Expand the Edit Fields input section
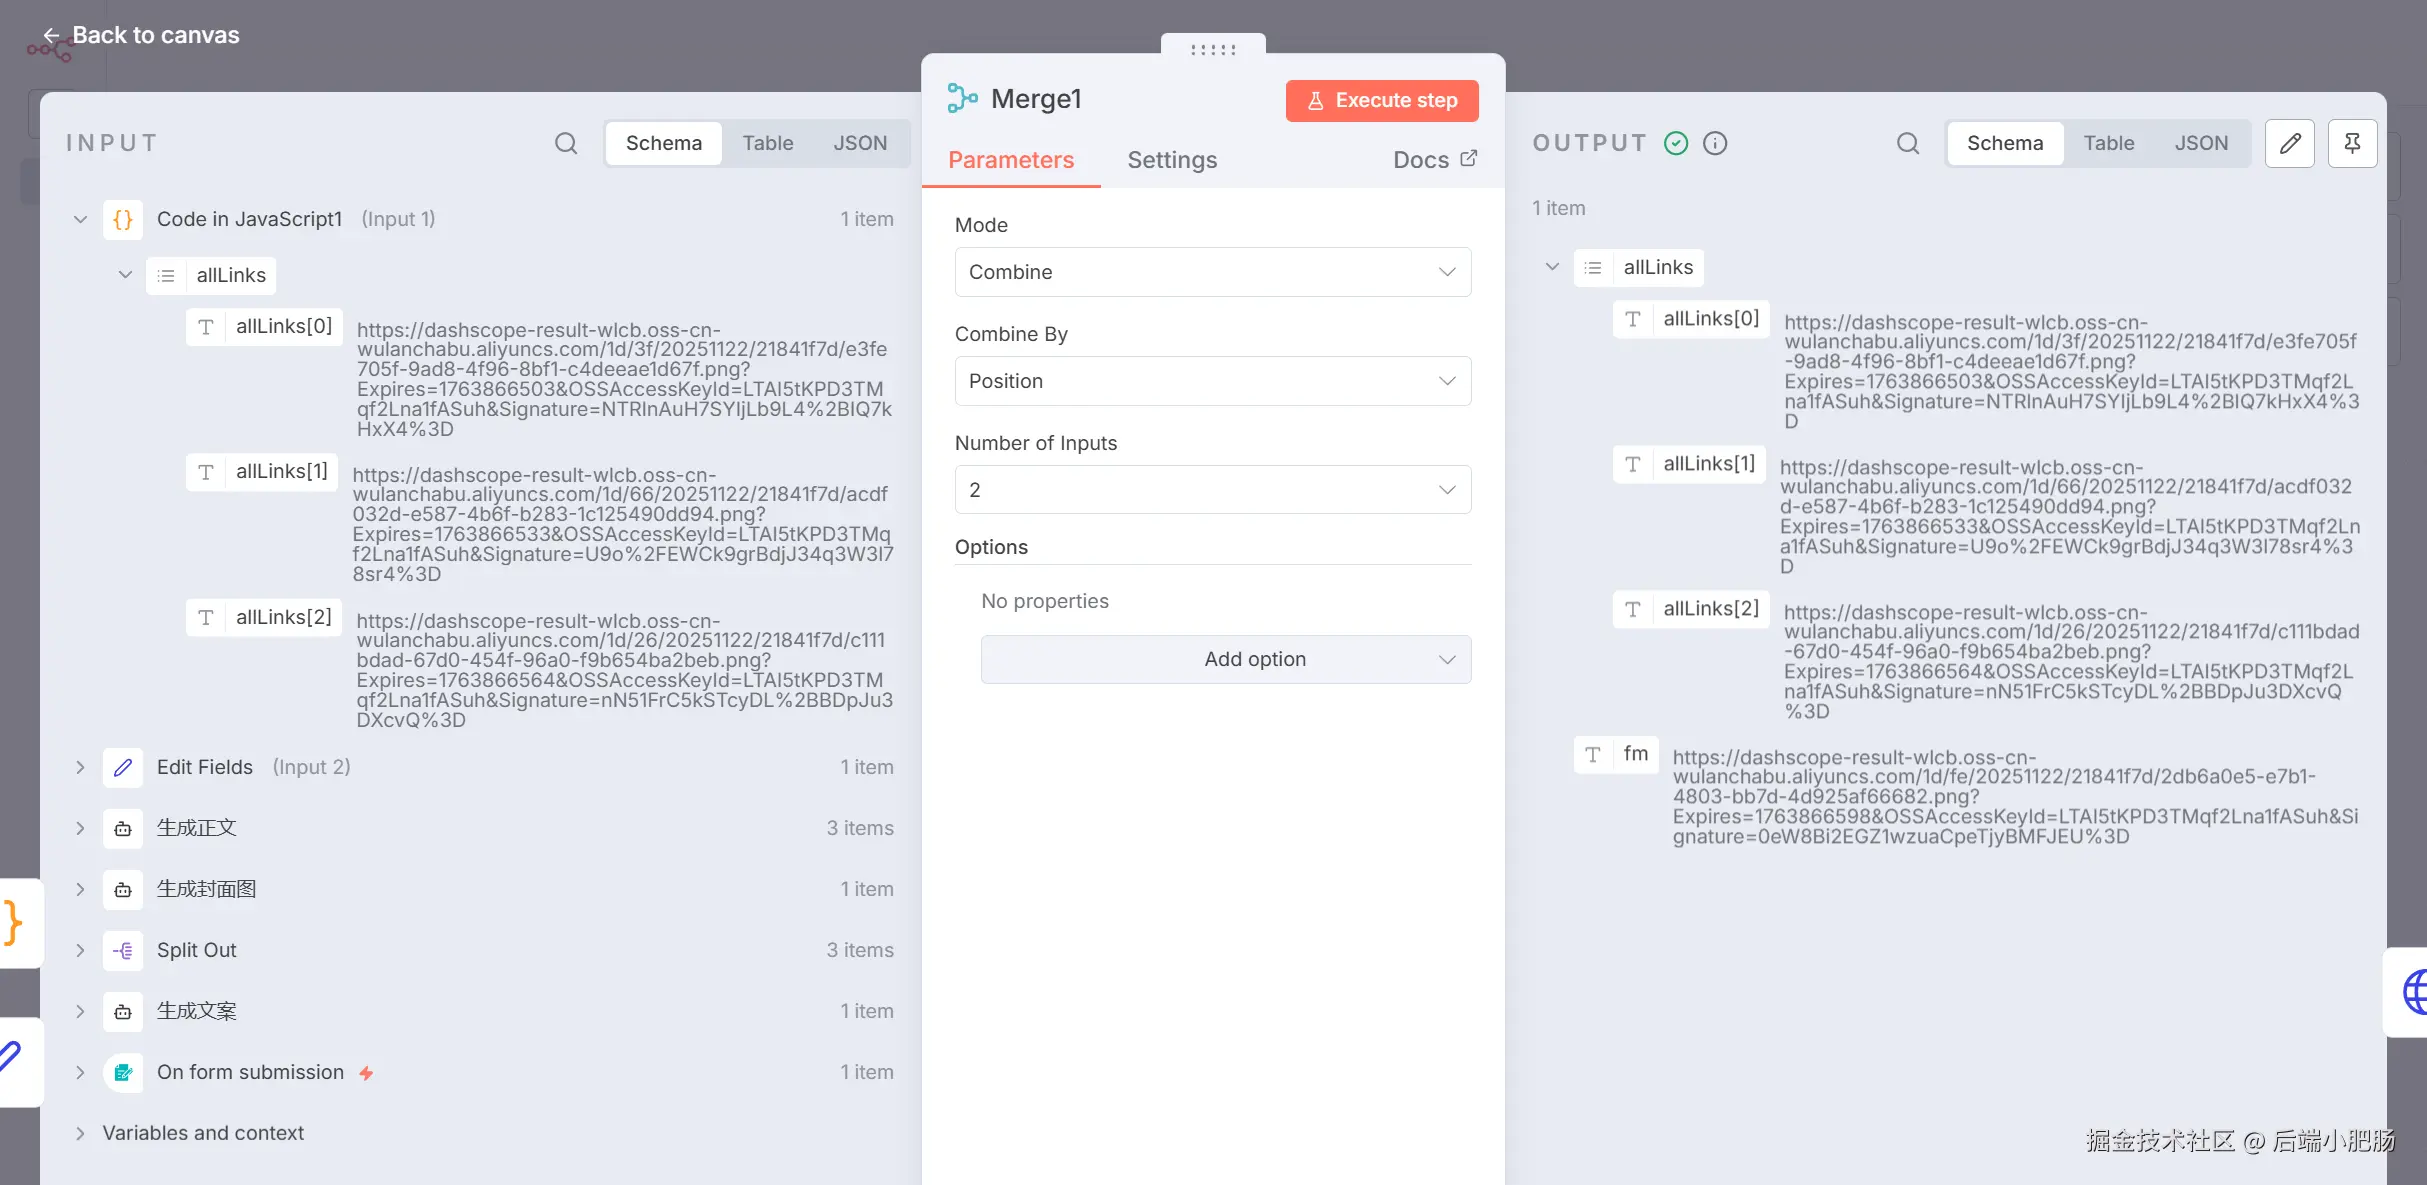2427x1185 pixels. (80, 767)
